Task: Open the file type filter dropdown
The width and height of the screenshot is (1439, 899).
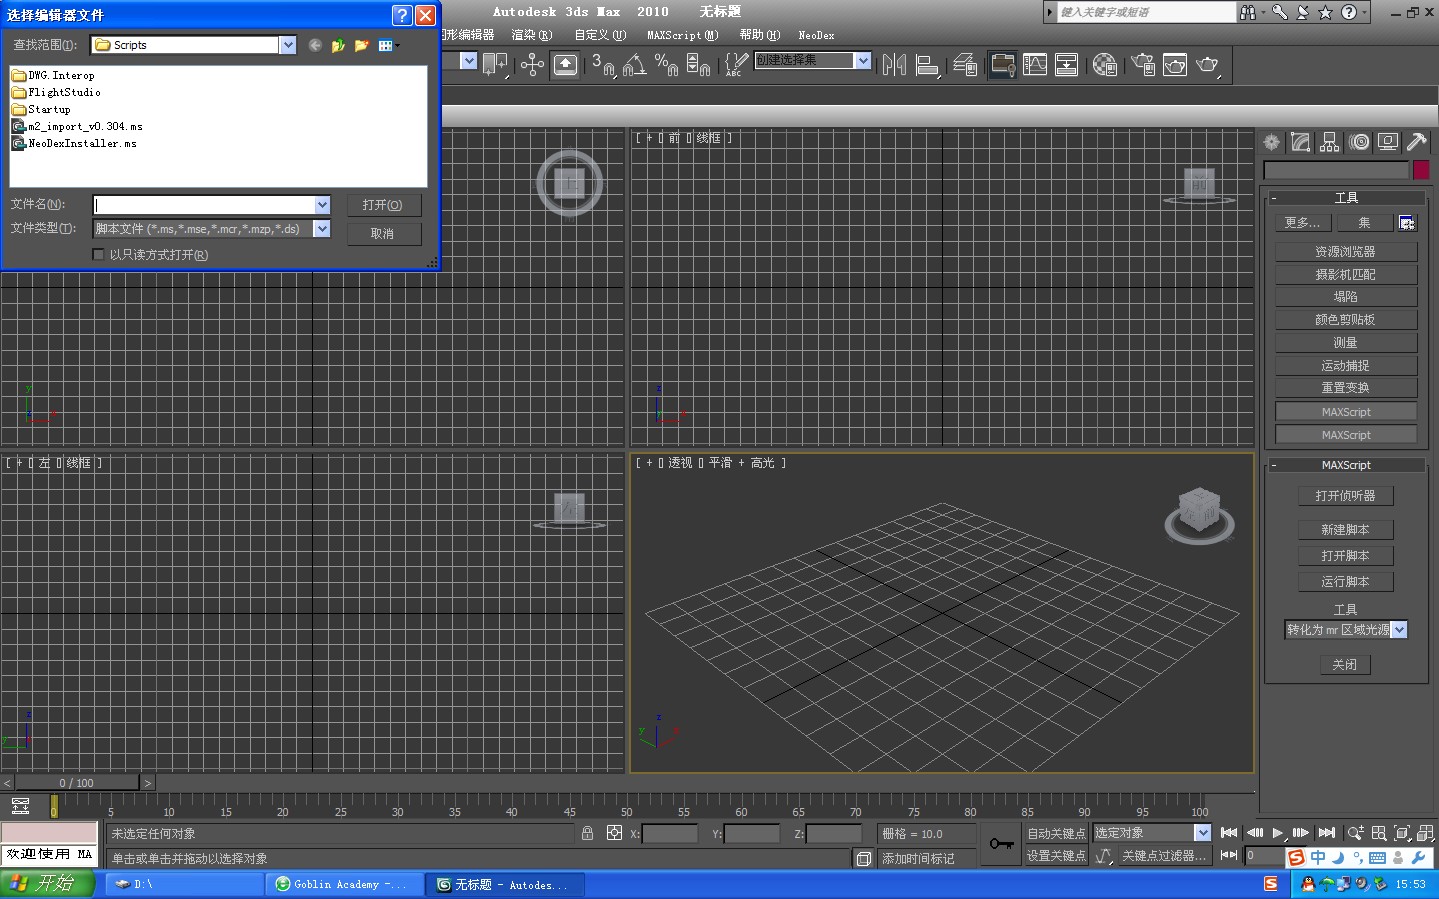Action: [322, 229]
